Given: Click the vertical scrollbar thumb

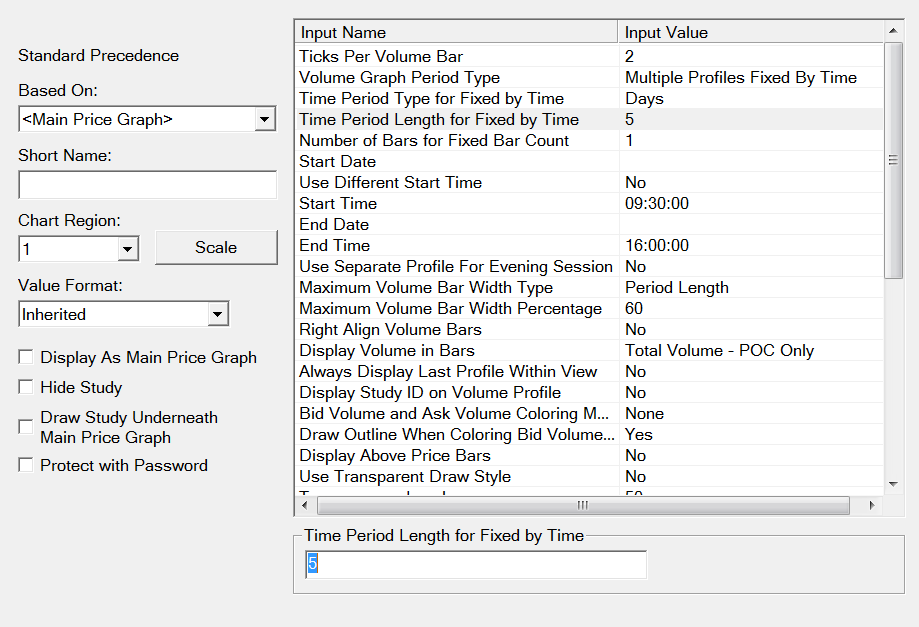Looking at the screenshot, I should click(893, 160).
